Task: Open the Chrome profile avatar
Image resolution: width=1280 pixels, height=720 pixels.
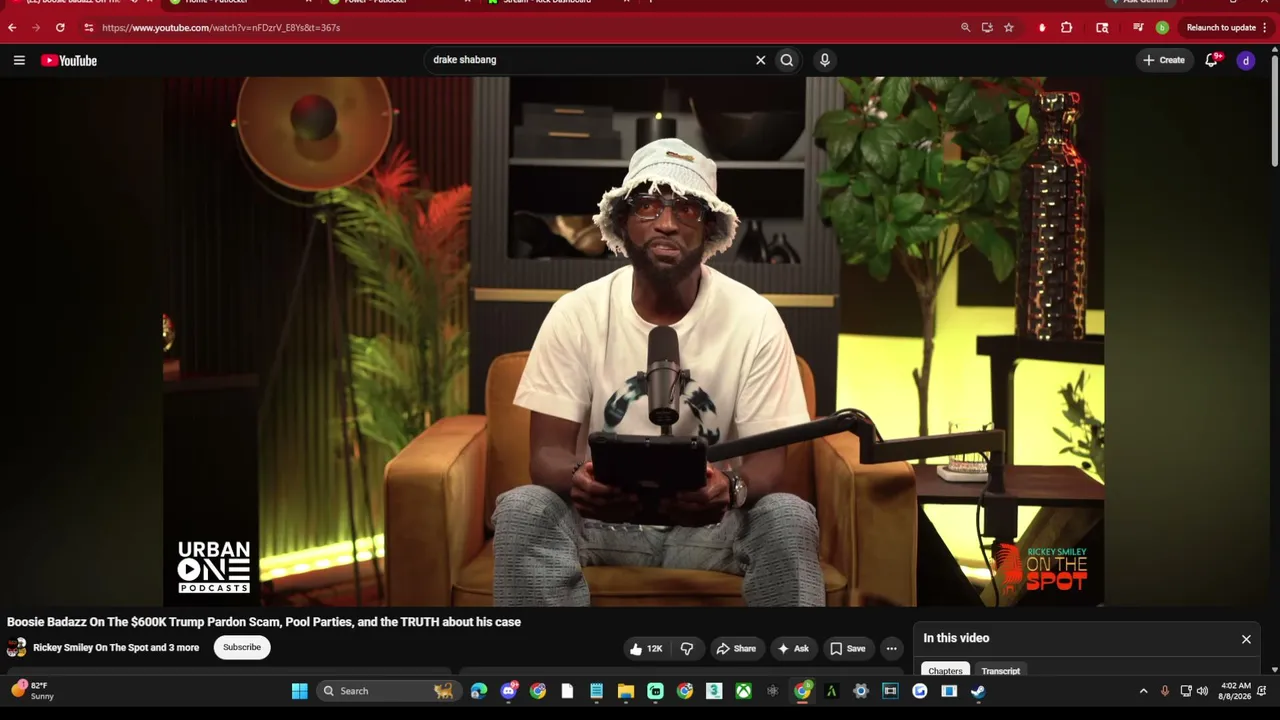Action: [x=1162, y=28]
